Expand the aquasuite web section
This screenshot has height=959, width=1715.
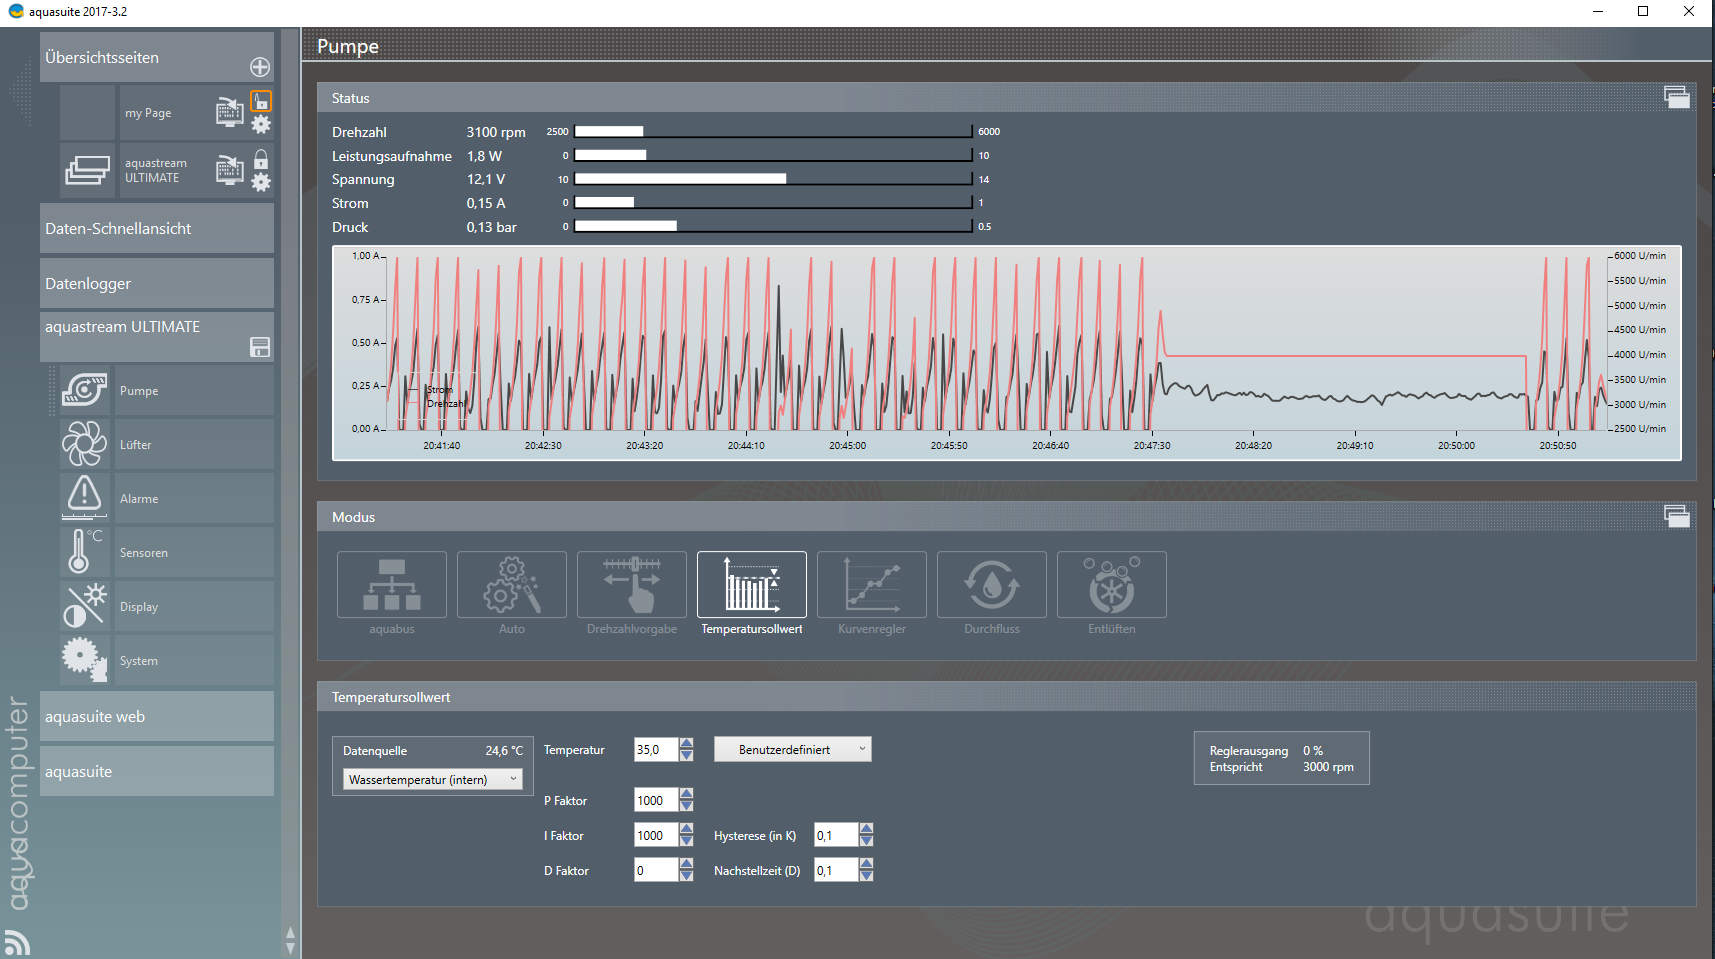(157, 716)
